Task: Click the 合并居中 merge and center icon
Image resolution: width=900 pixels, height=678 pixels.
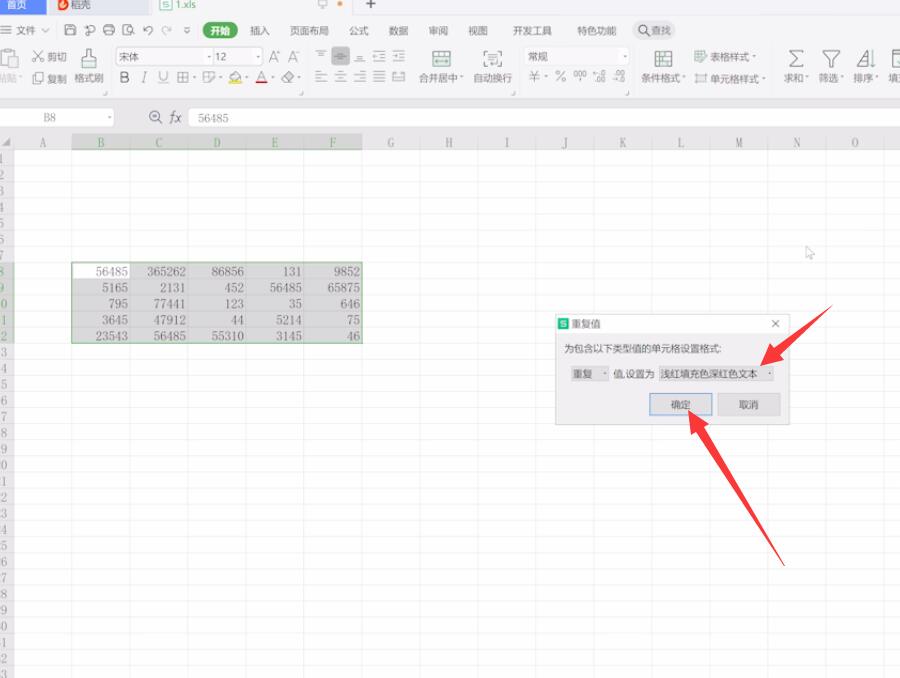Action: coord(441,59)
